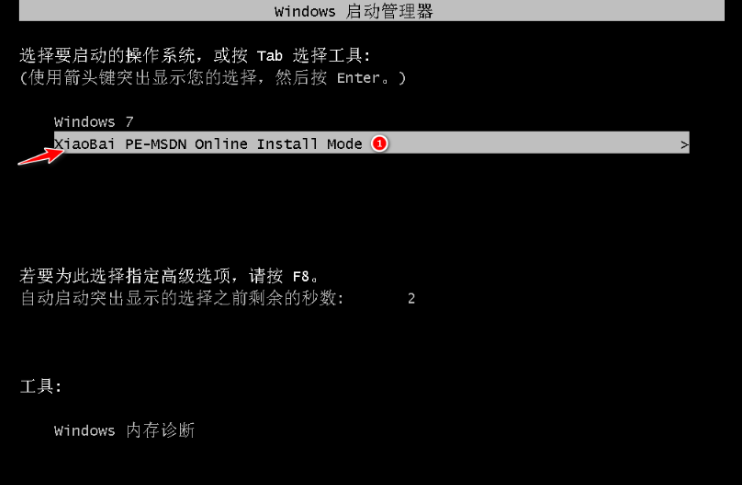Select XiaoBai PE-MSDN Online Install Mode entry
The height and width of the screenshot is (485, 742).
[371, 143]
